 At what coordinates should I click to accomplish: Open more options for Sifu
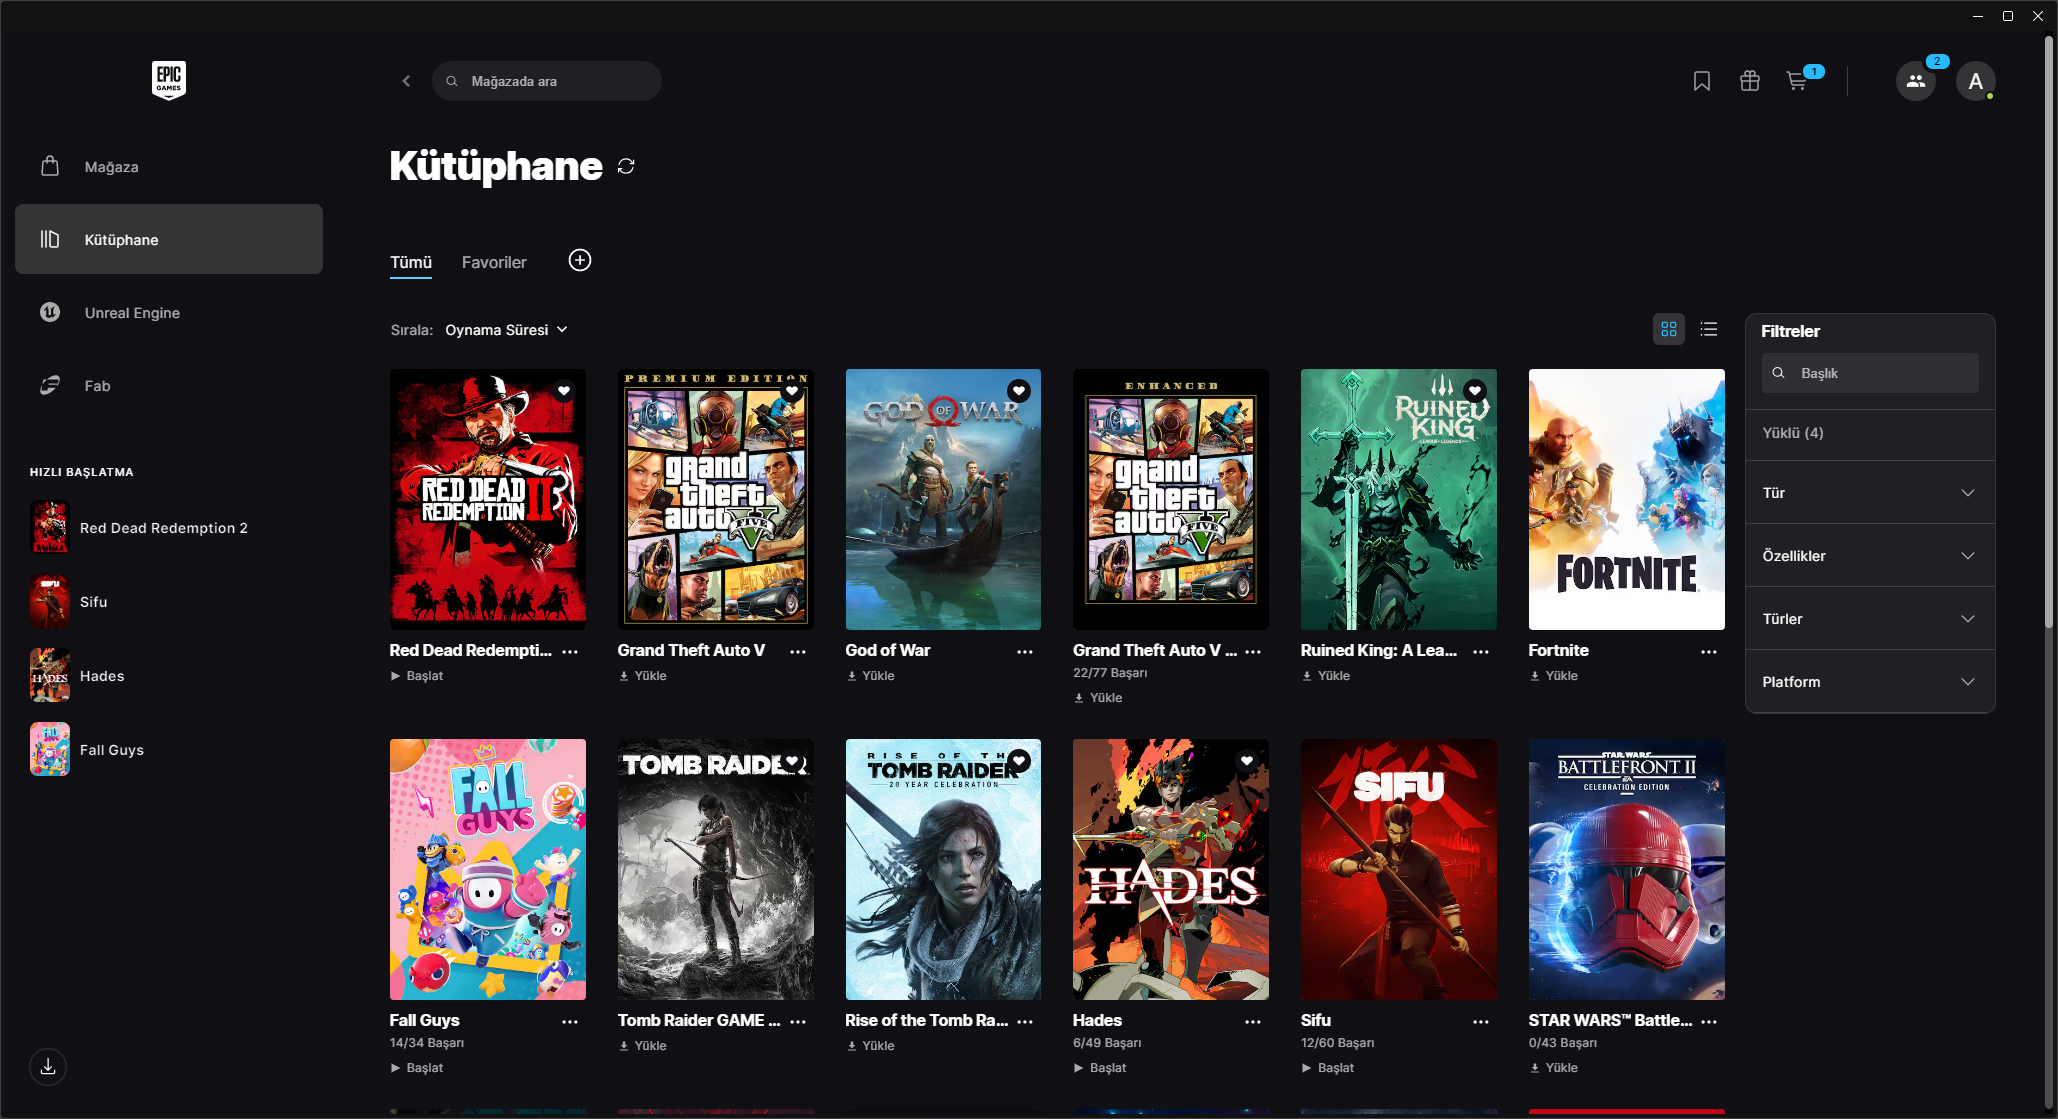(x=1481, y=1021)
